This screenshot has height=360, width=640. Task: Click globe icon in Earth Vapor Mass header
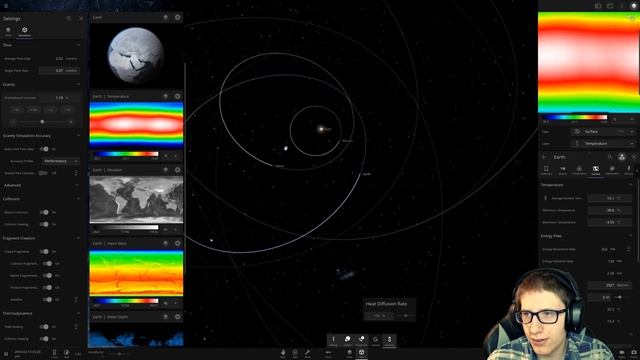(166, 243)
